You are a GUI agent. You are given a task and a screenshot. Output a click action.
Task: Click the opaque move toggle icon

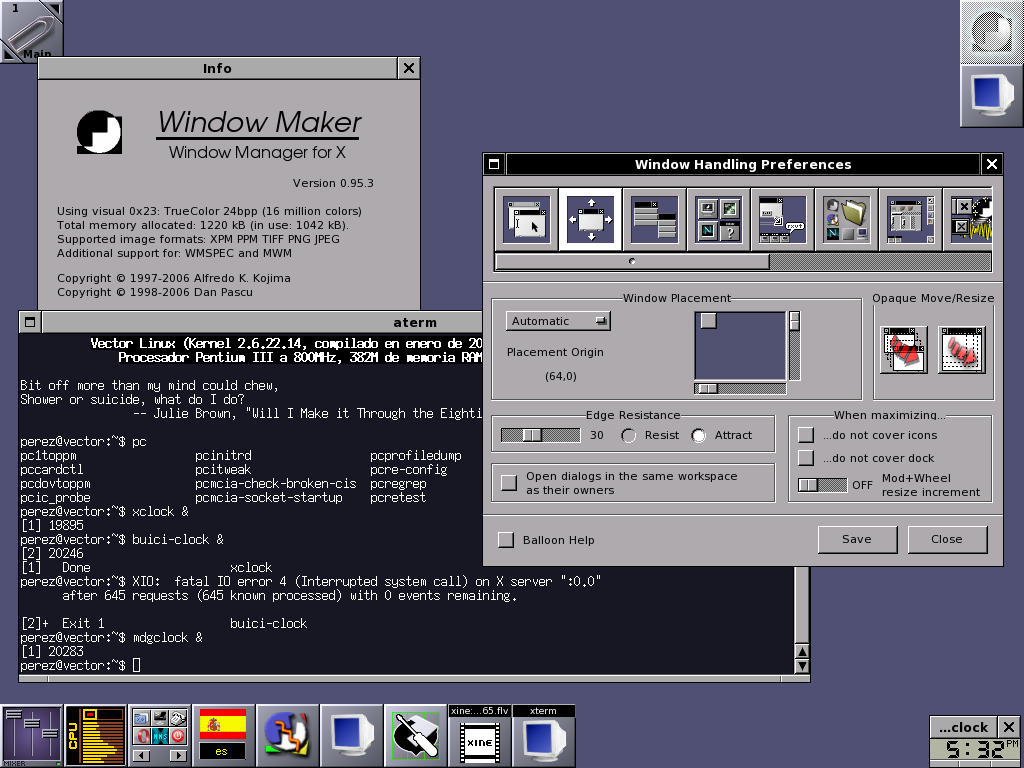coord(904,350)
